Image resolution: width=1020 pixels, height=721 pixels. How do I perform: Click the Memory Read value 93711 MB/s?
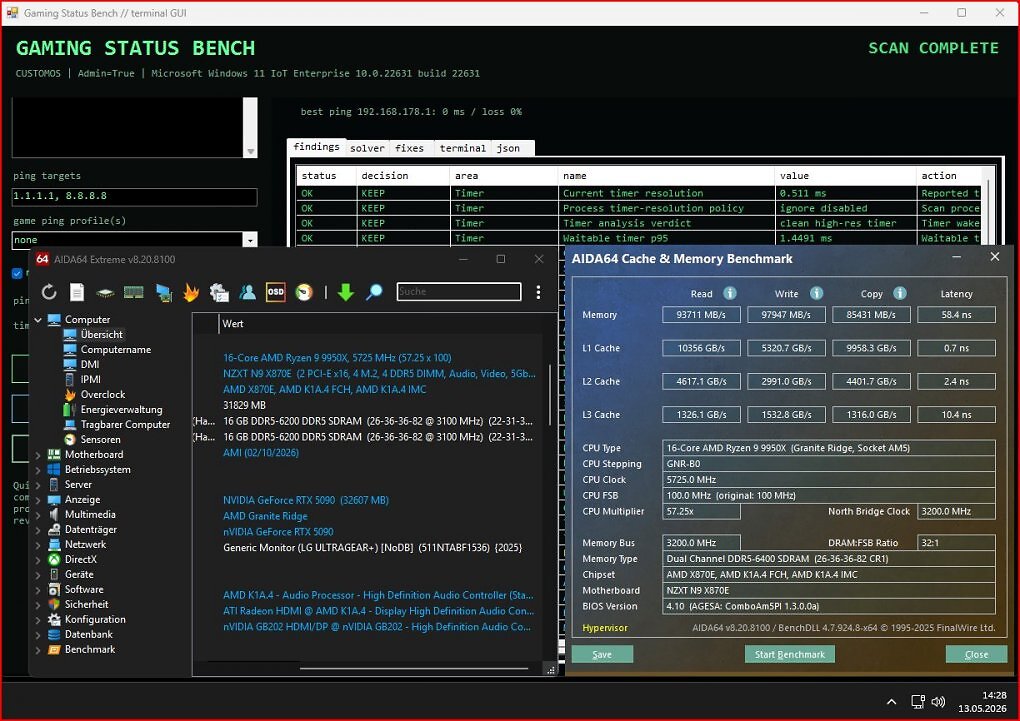point(701,315)
